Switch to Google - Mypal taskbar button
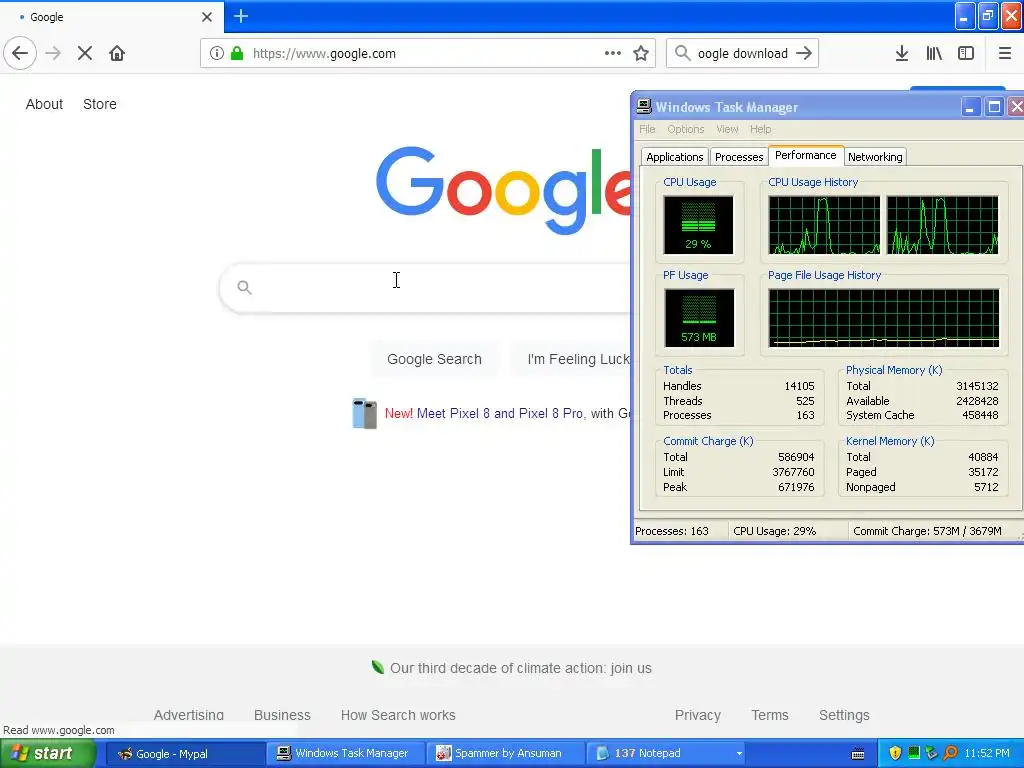The width and height of the screenshot is (1024, 768). pyautogui.click(x=185, y=753)
